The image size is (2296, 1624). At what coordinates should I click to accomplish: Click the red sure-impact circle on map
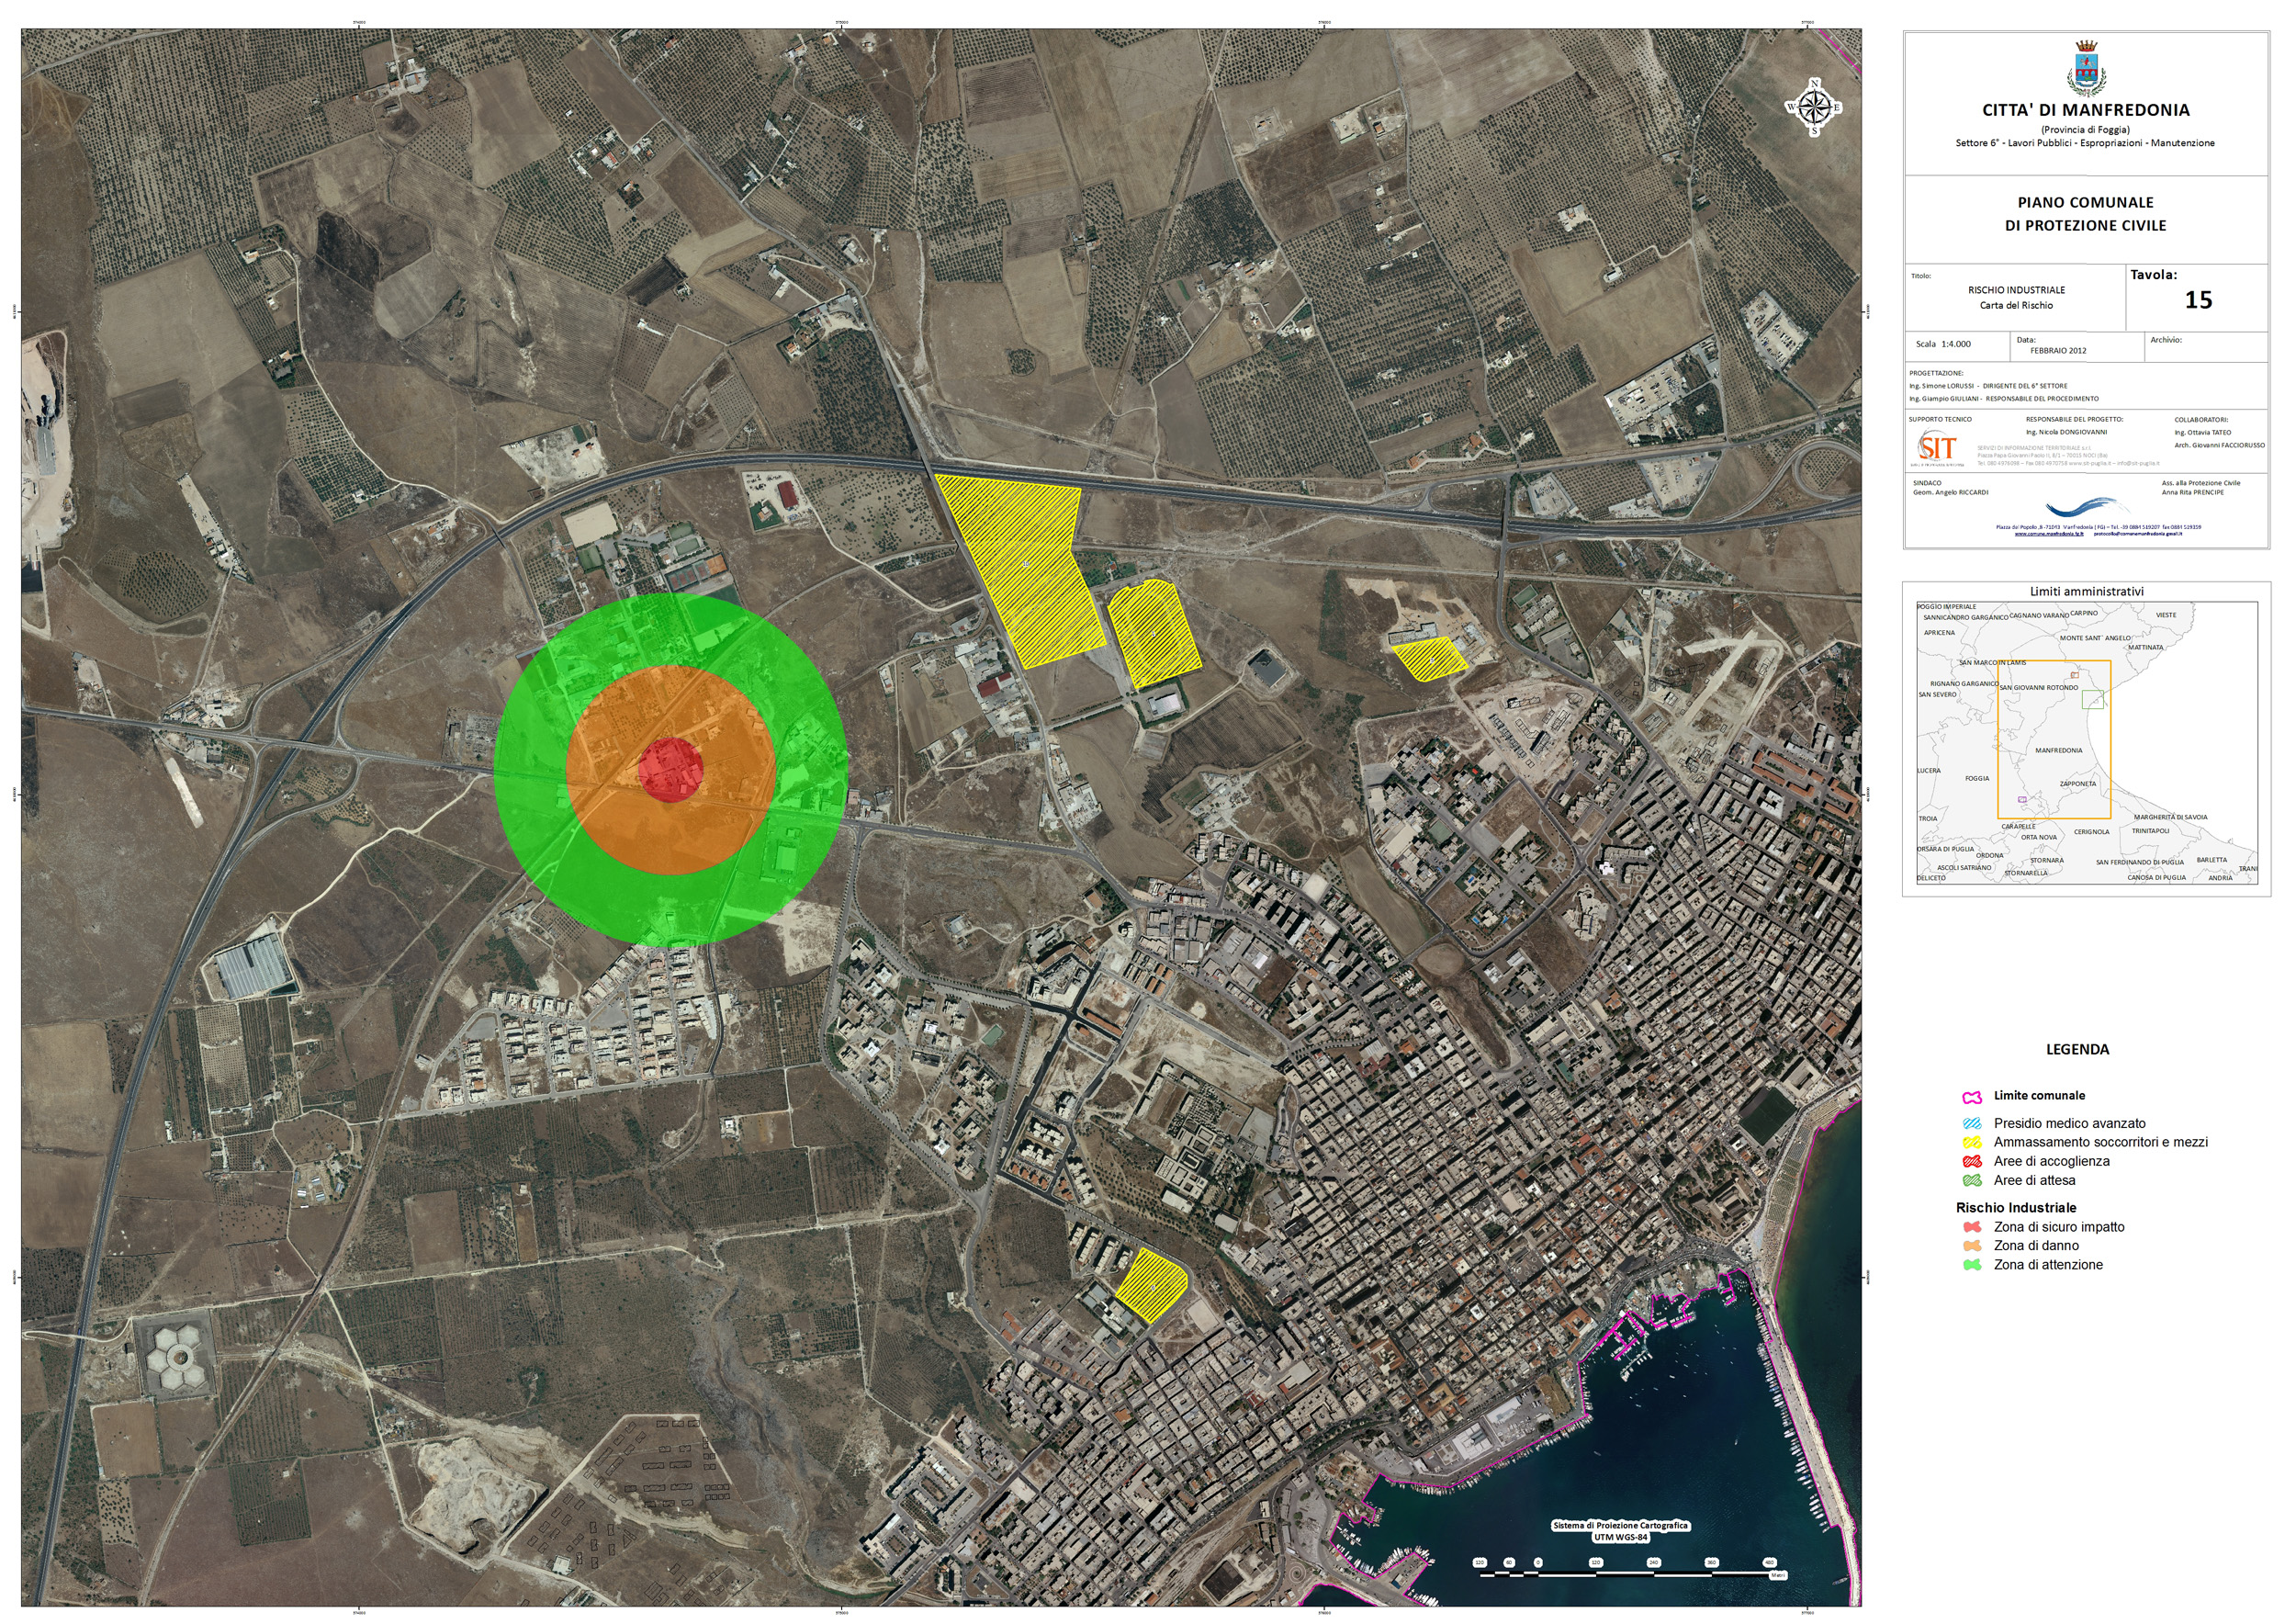pos(670,769)
